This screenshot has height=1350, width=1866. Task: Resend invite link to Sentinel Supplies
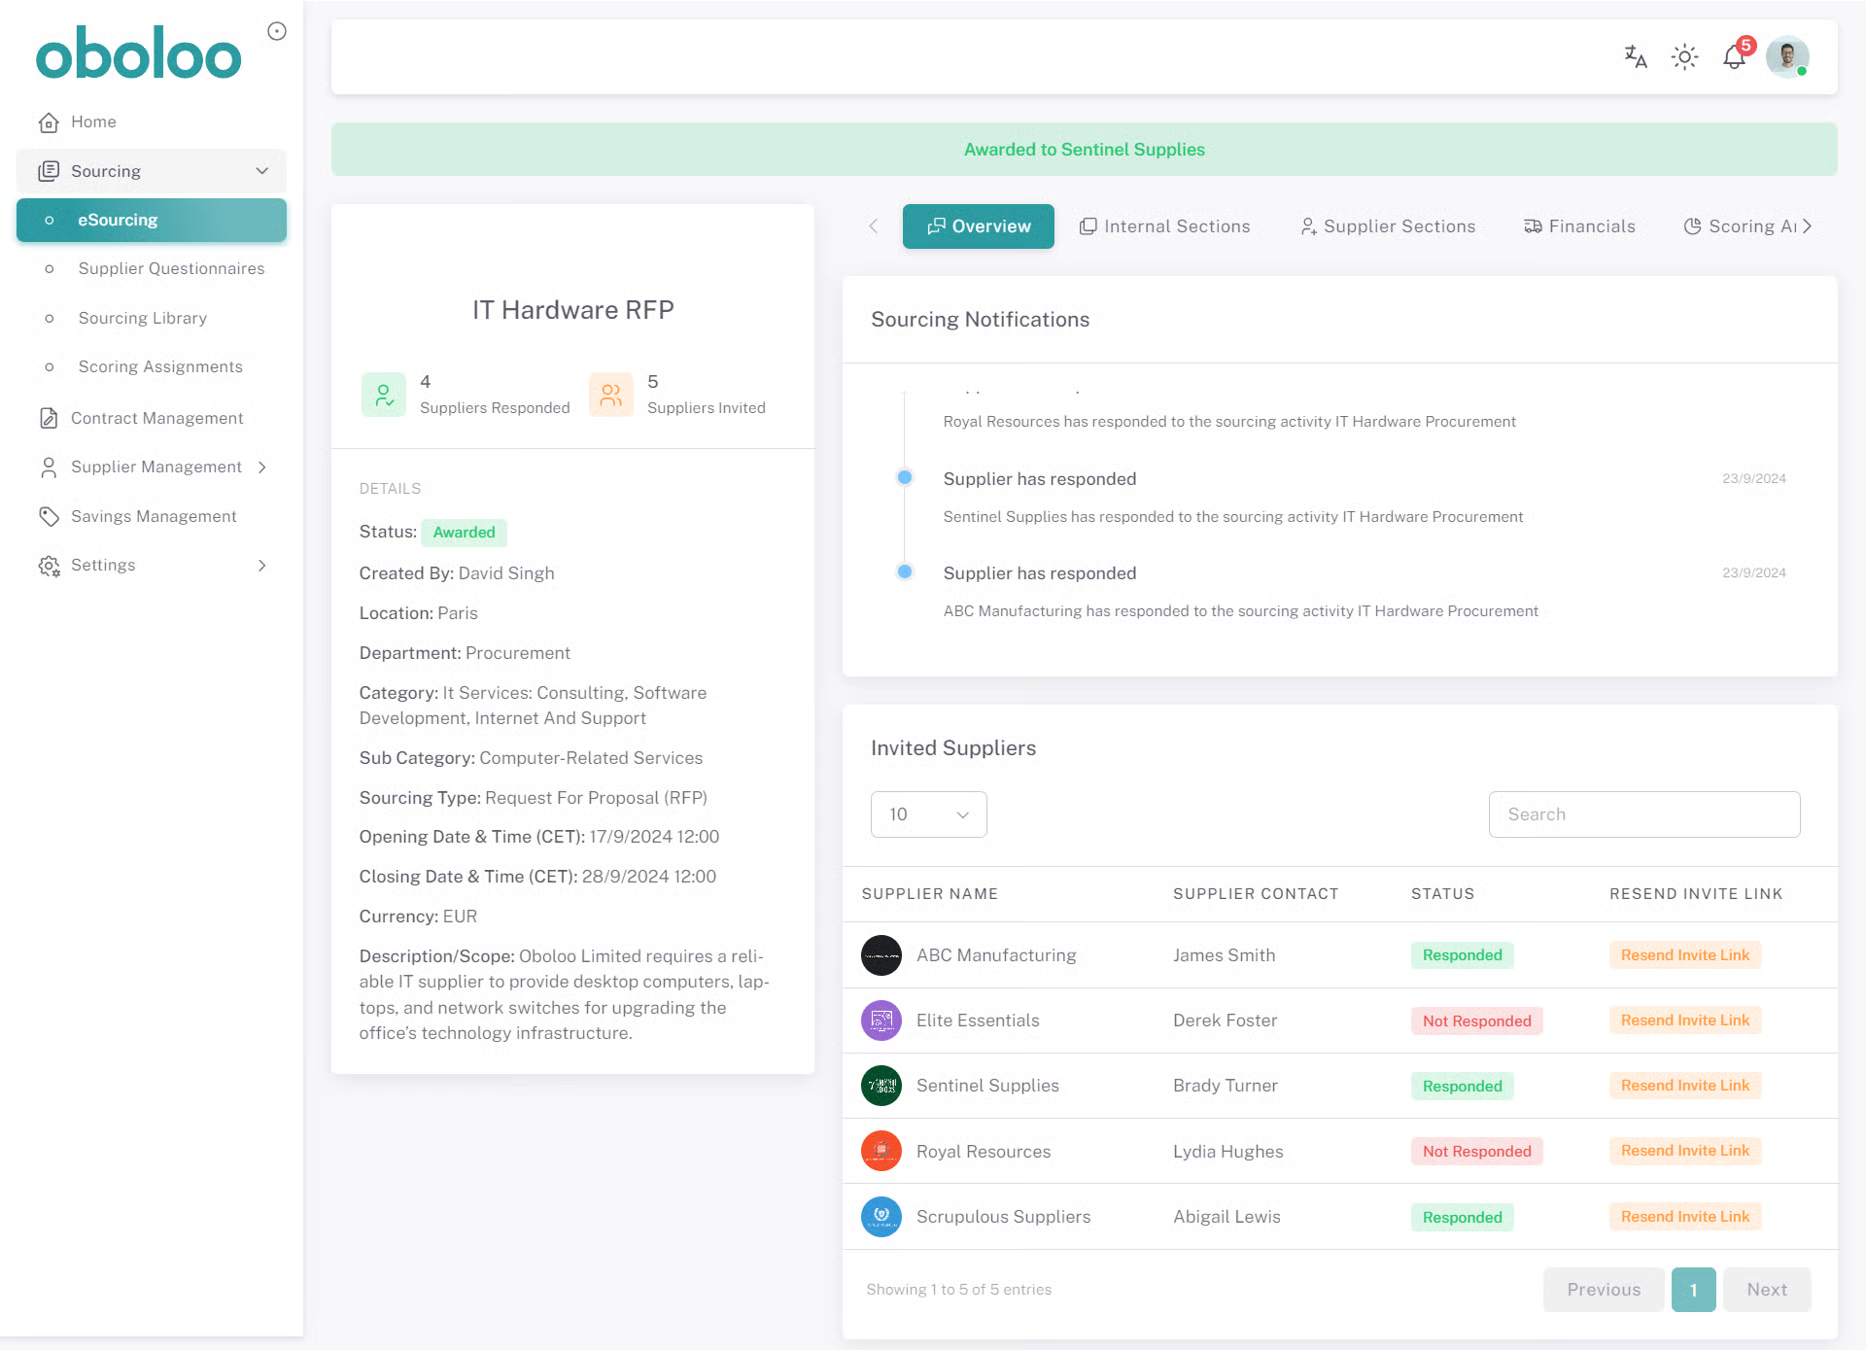coord(1685,1085)
